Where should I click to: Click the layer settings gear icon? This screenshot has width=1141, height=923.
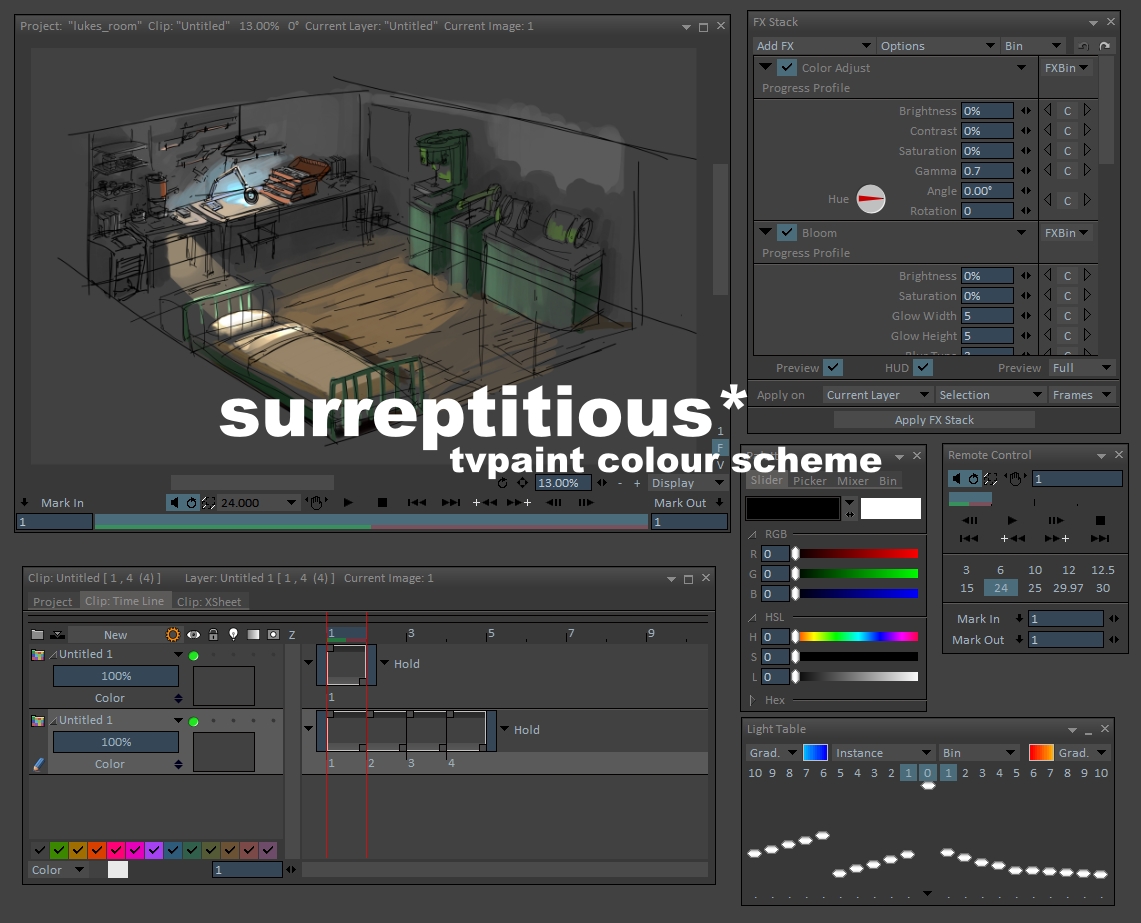(x=172, y=635)
